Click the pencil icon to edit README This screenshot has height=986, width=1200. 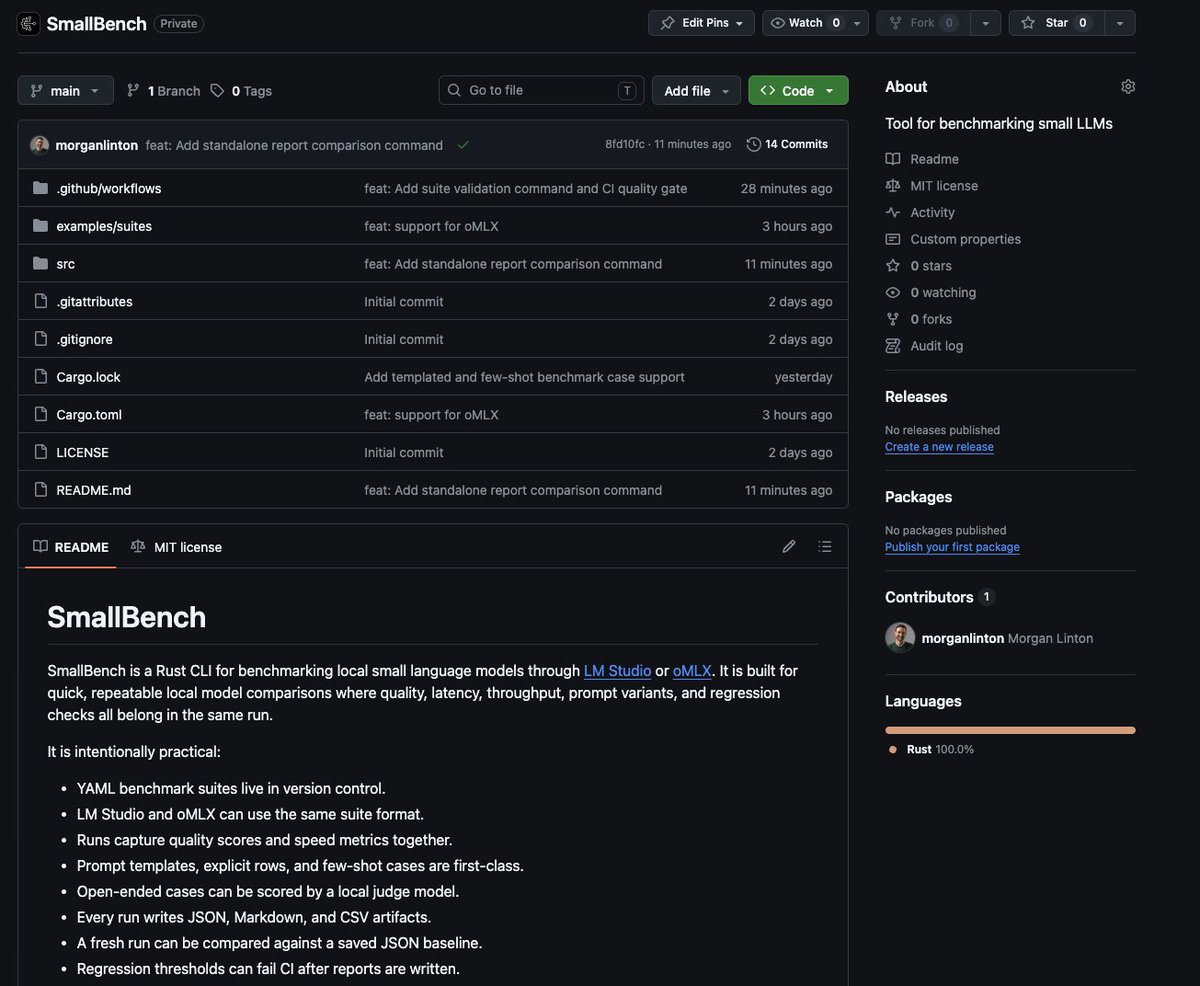pyautogui.click(x=789, y=546)
